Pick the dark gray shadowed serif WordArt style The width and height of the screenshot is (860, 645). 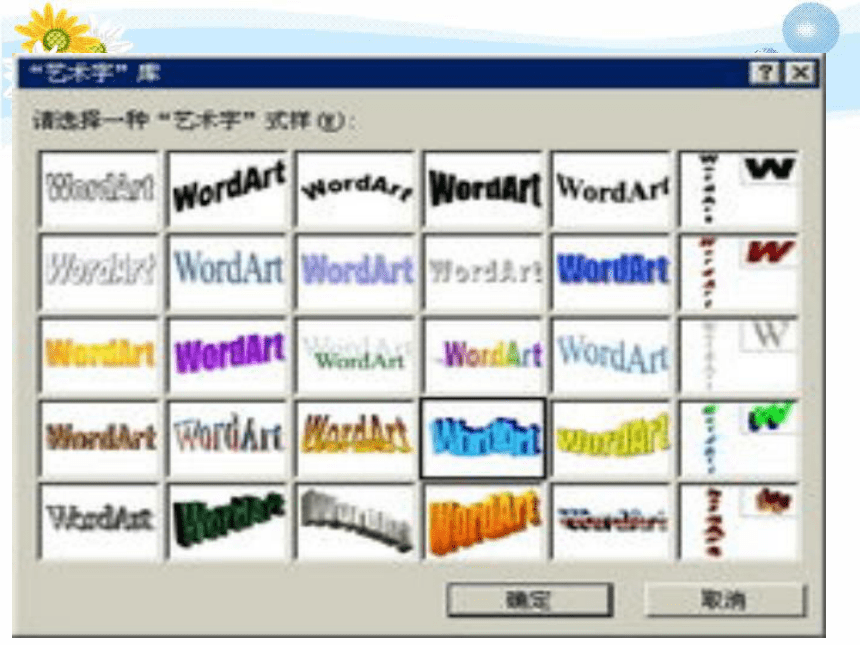click(x=100, y=522)
